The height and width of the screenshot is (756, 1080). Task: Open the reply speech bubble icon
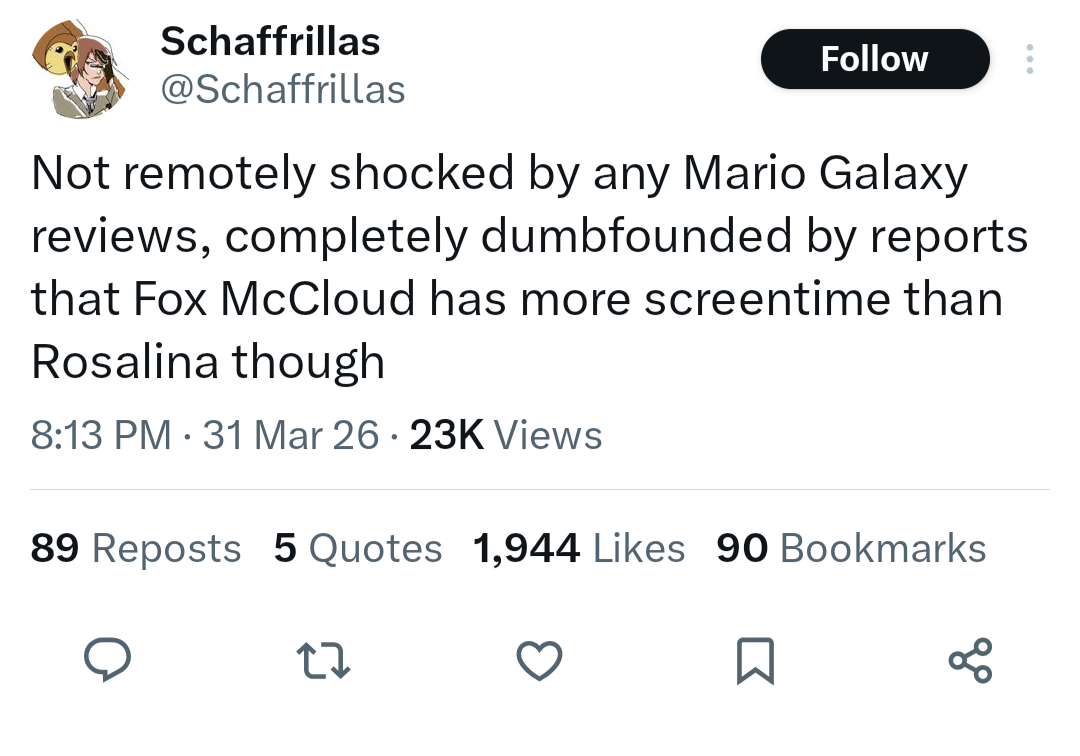[107, 660]
